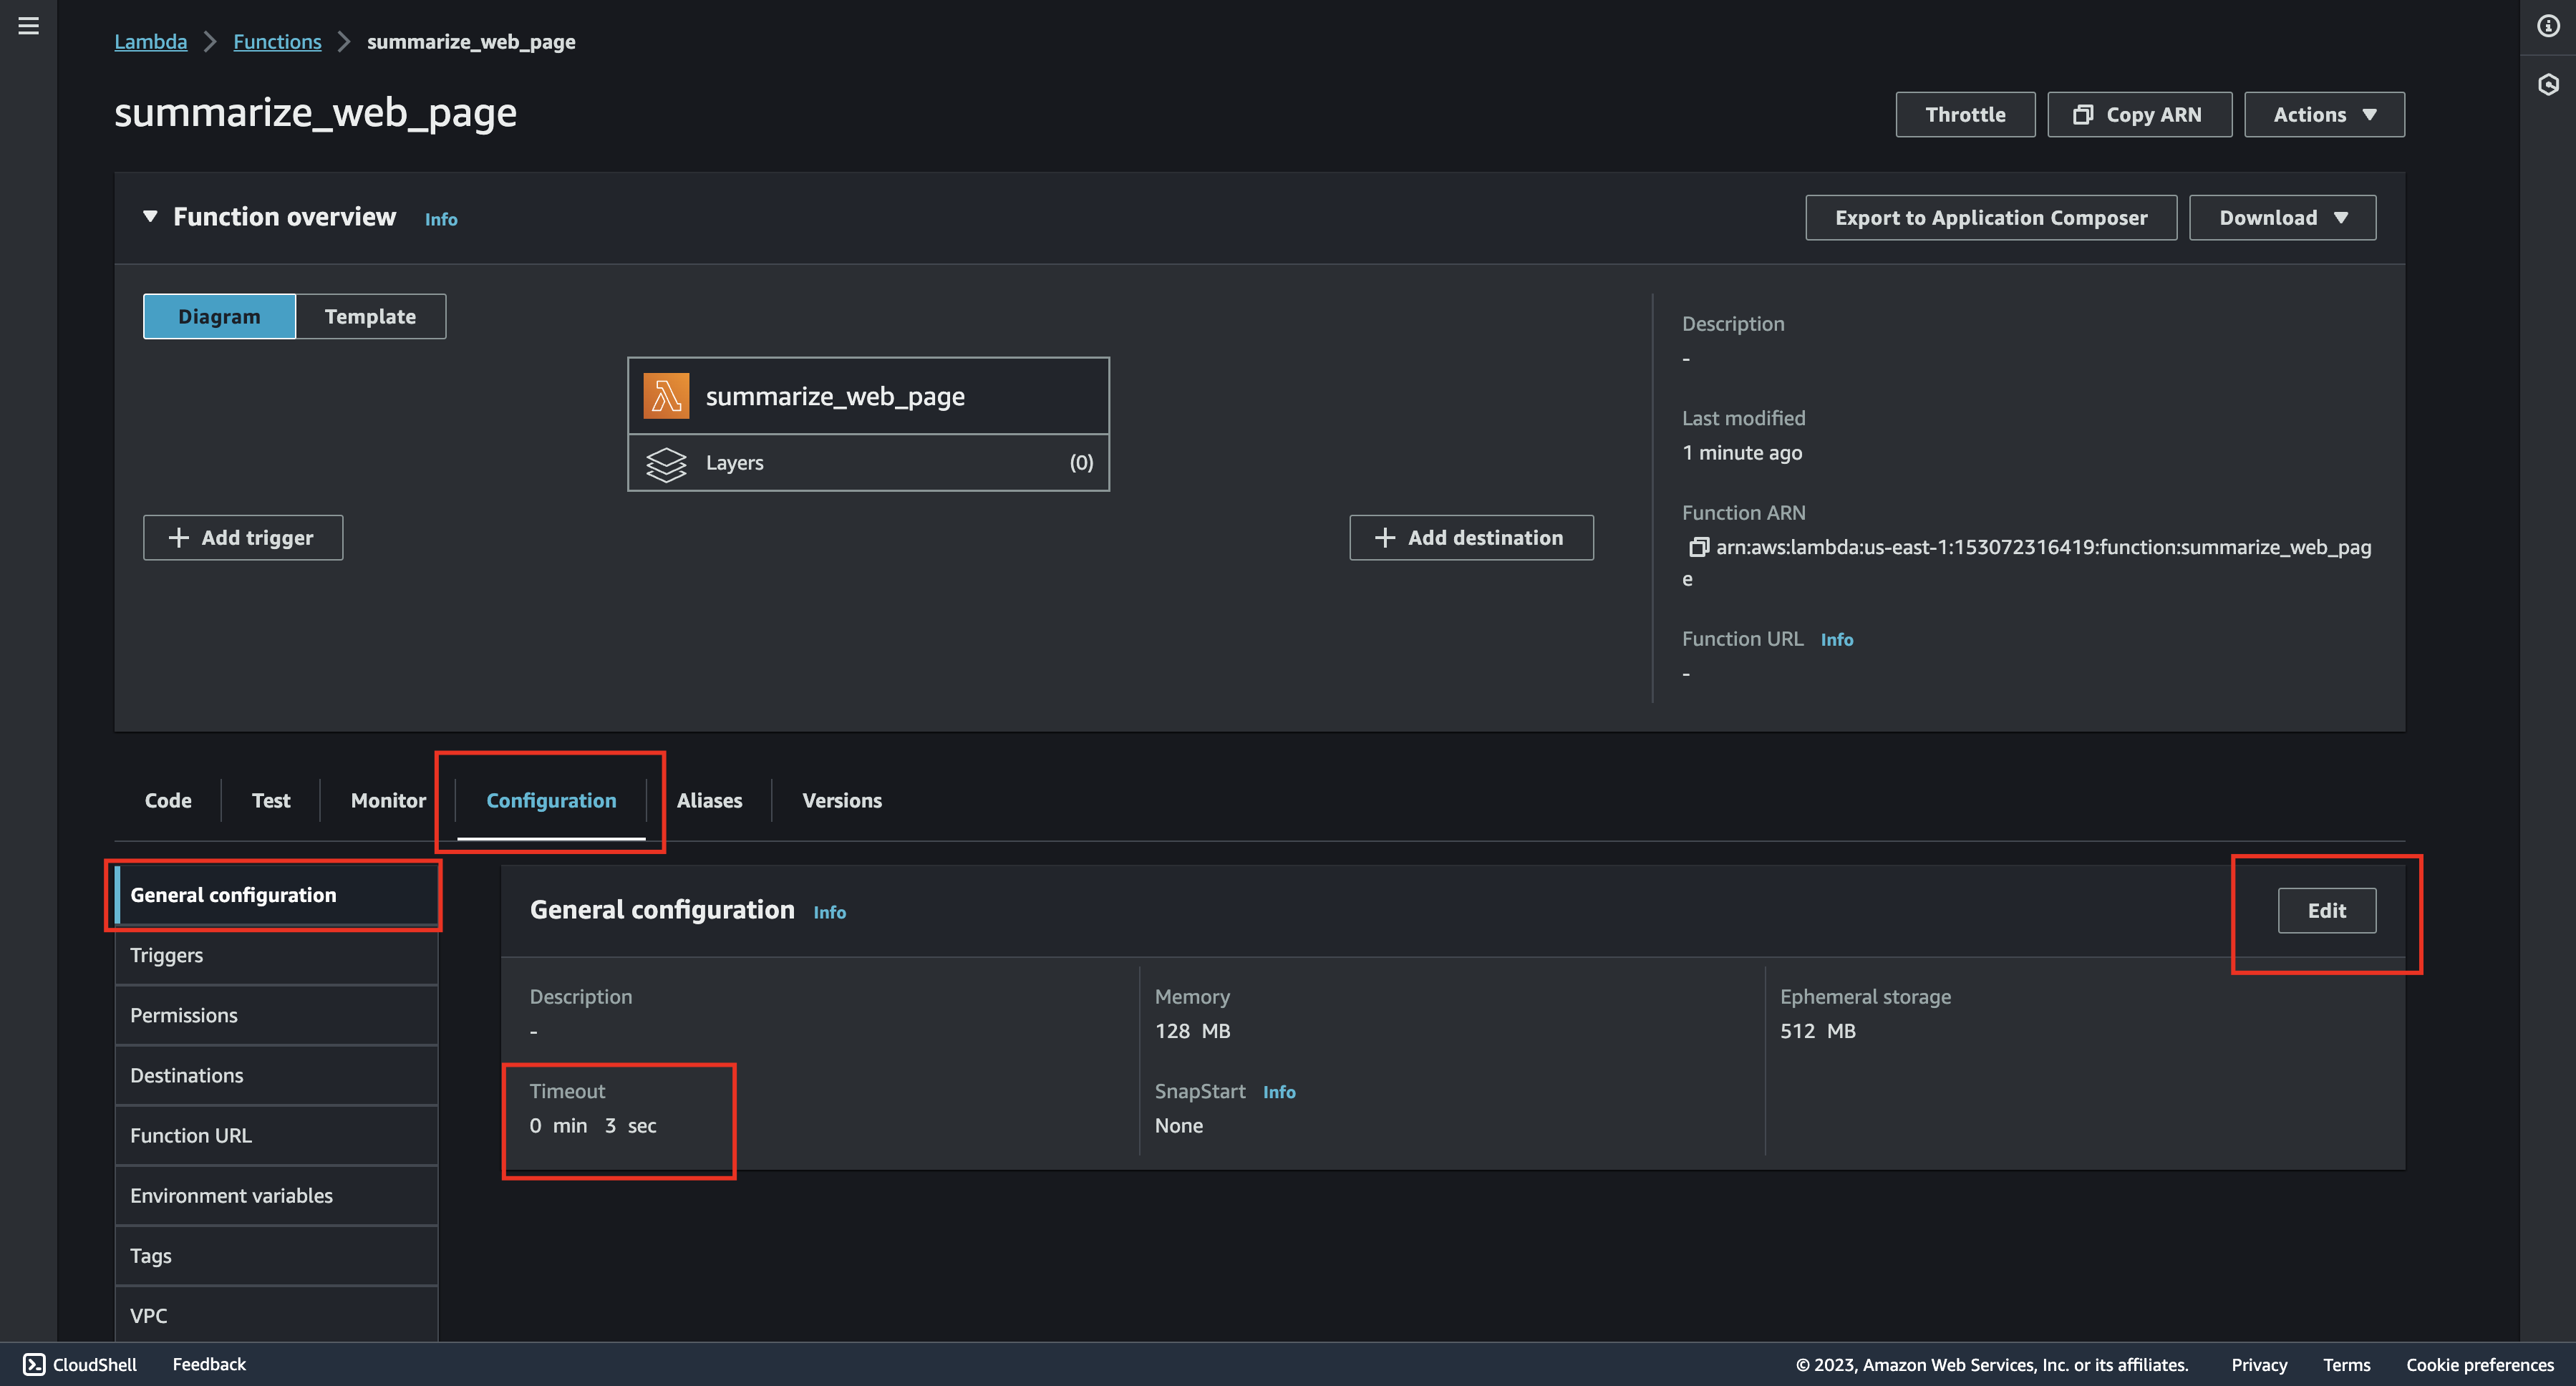Select Permissions in the left configuration list
Image resolution: width=2576 pixels, height=1386 pixels.
pyautogui.click(x=183, y=1015)
